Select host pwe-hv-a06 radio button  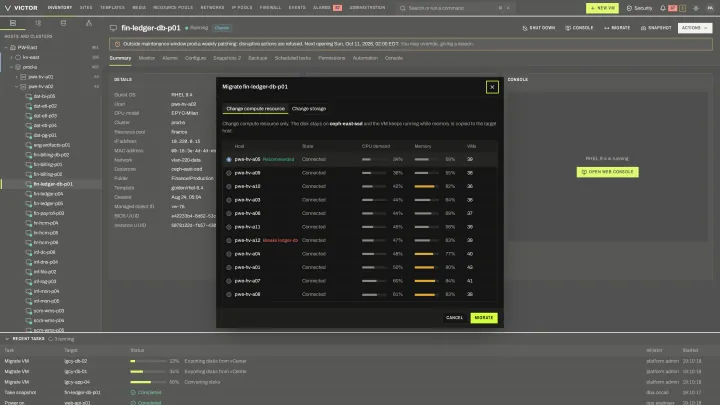[x=229, y=214]
